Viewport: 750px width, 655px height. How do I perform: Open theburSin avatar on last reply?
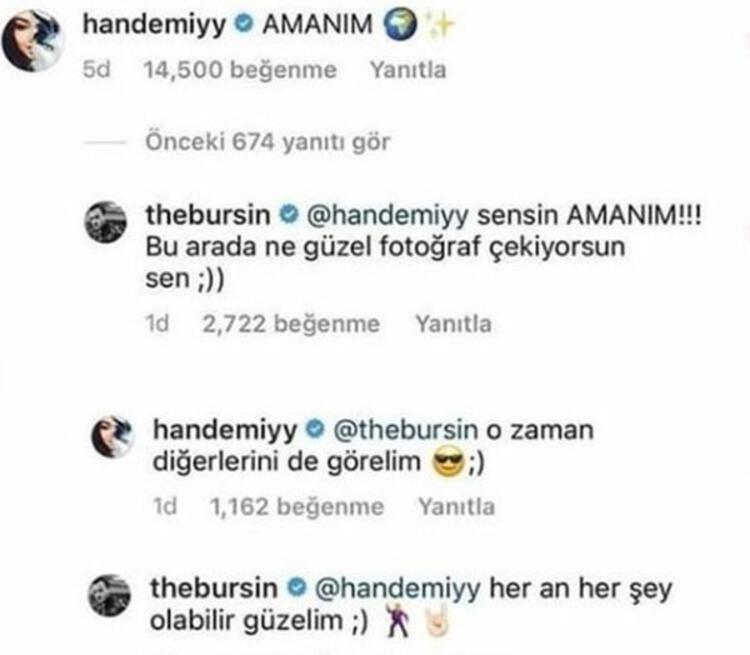pyautogui.click(x=110, y=595)
